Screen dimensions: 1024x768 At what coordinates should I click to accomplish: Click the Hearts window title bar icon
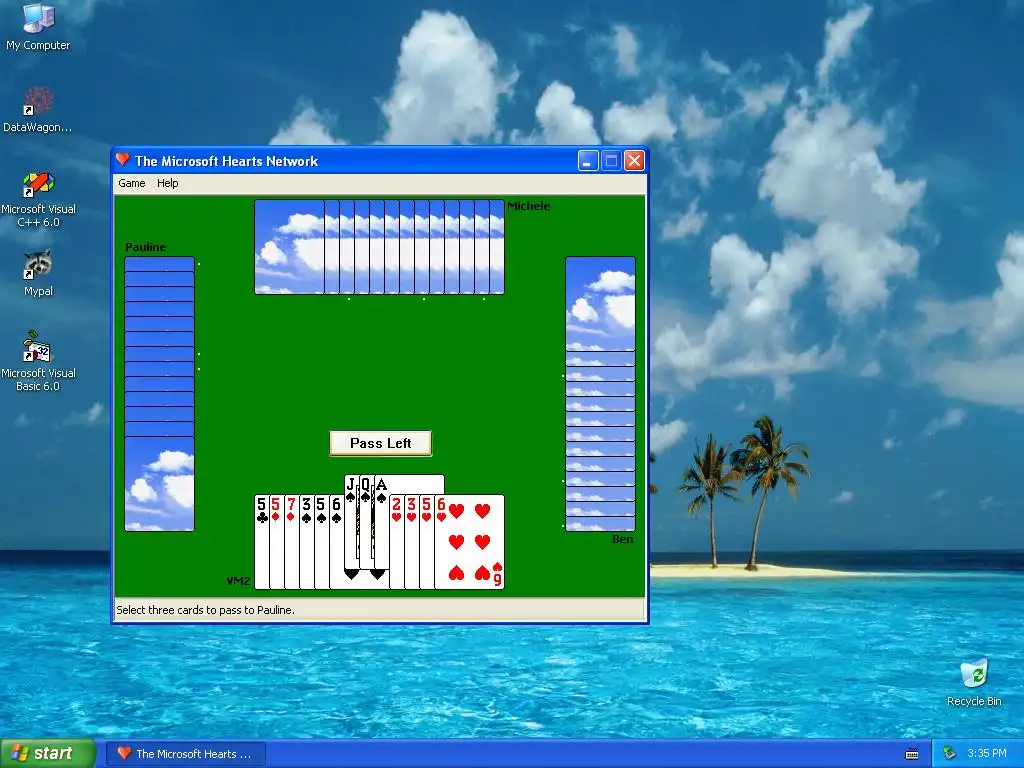pos(123,160)
